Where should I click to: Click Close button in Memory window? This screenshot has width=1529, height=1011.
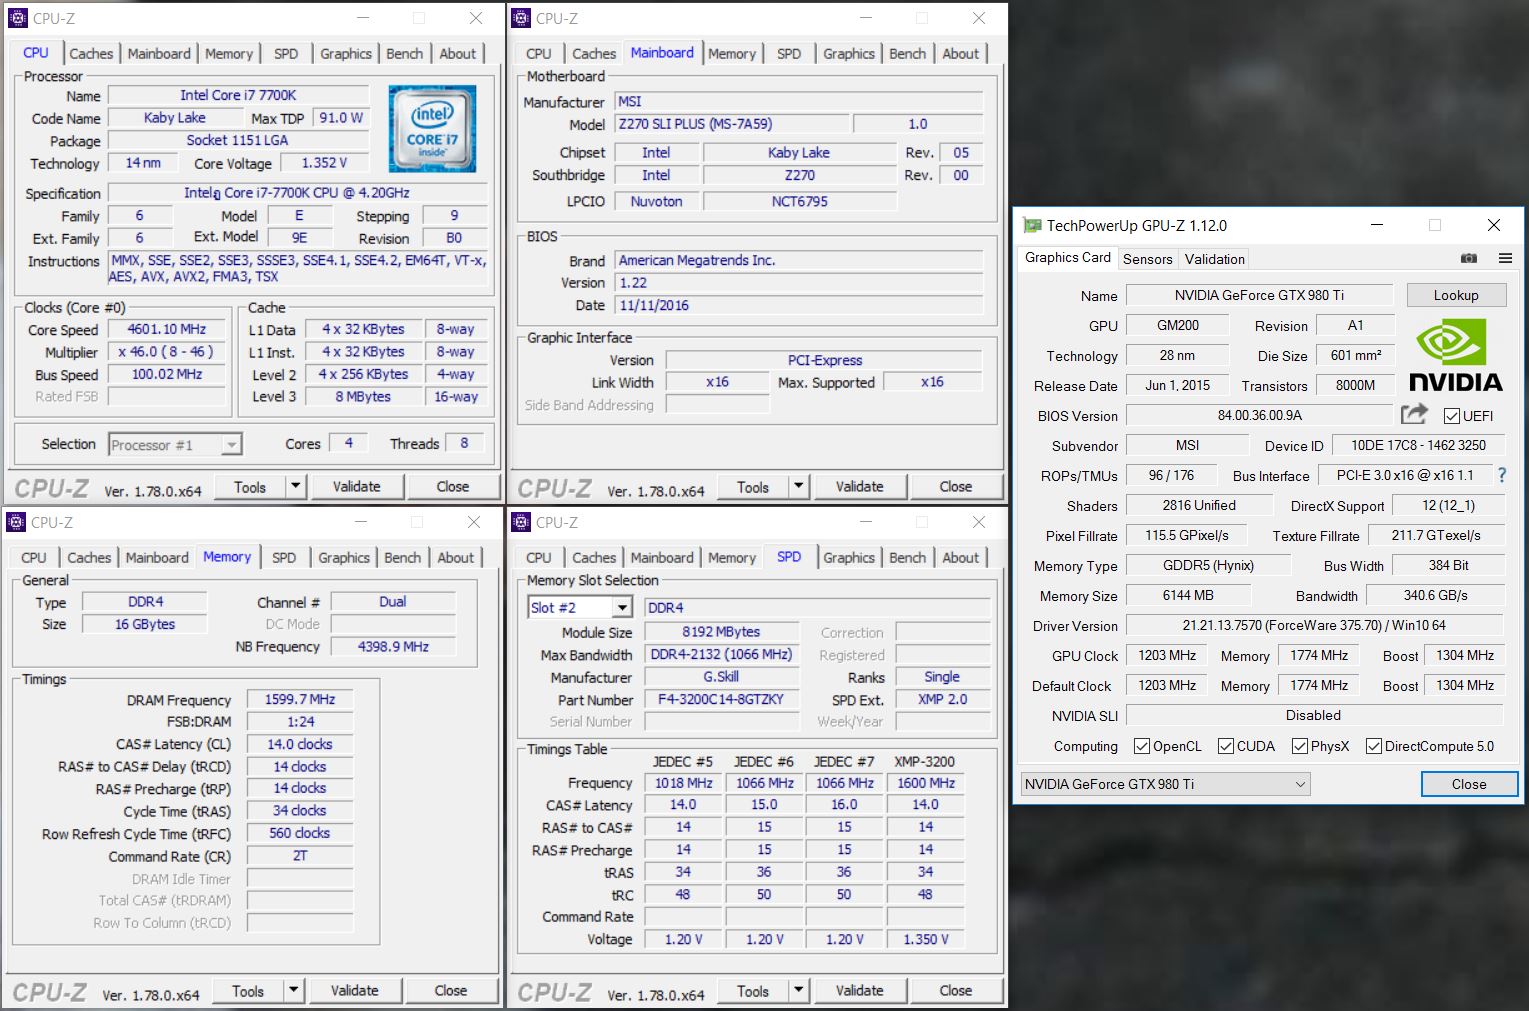[x=451, y=990]
